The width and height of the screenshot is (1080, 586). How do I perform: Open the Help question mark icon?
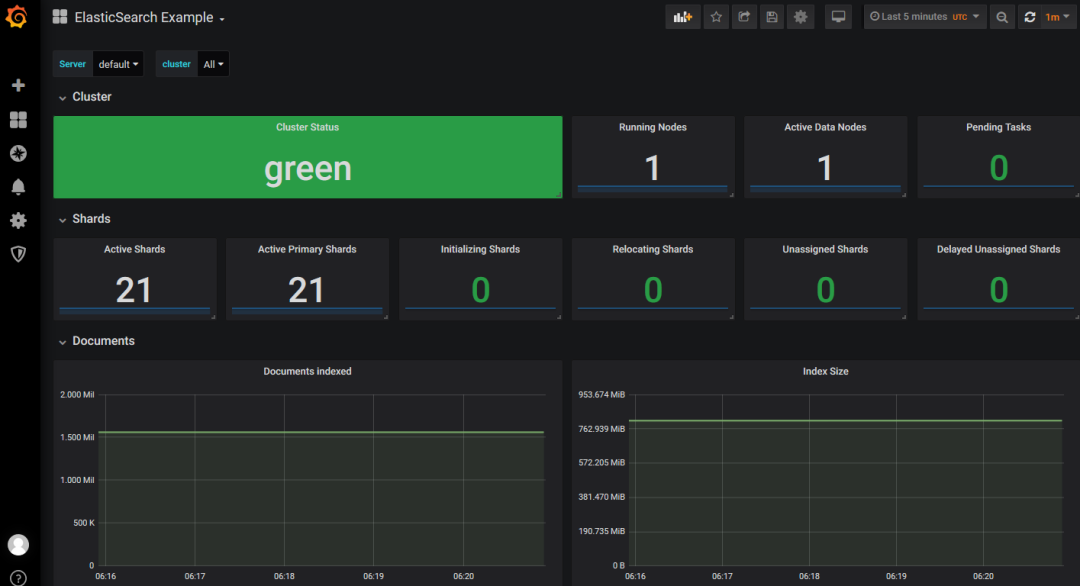[x=19, y=578]
